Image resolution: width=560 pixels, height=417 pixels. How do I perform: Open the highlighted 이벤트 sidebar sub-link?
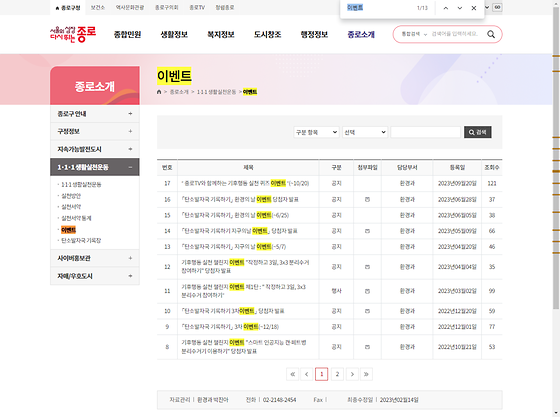[68, 230]
